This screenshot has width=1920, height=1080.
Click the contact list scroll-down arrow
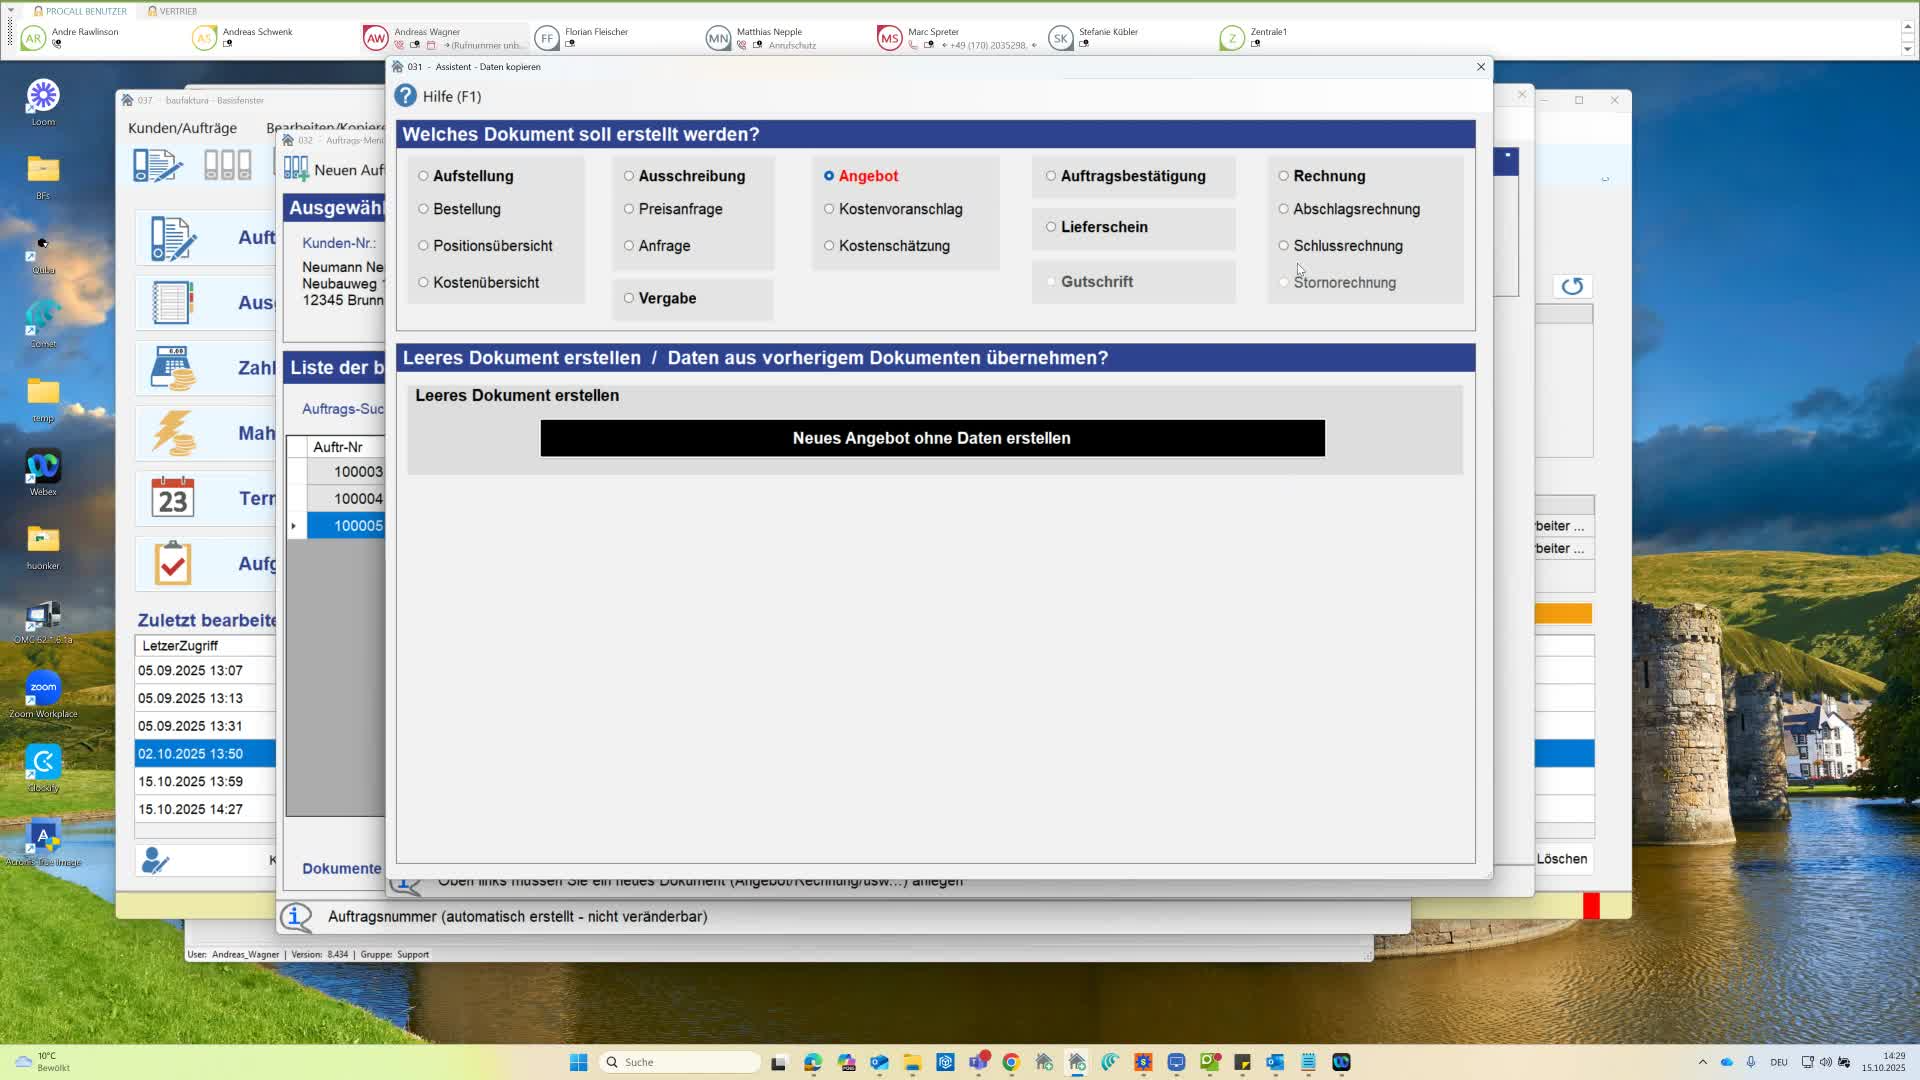click(x=1907, y=48)
